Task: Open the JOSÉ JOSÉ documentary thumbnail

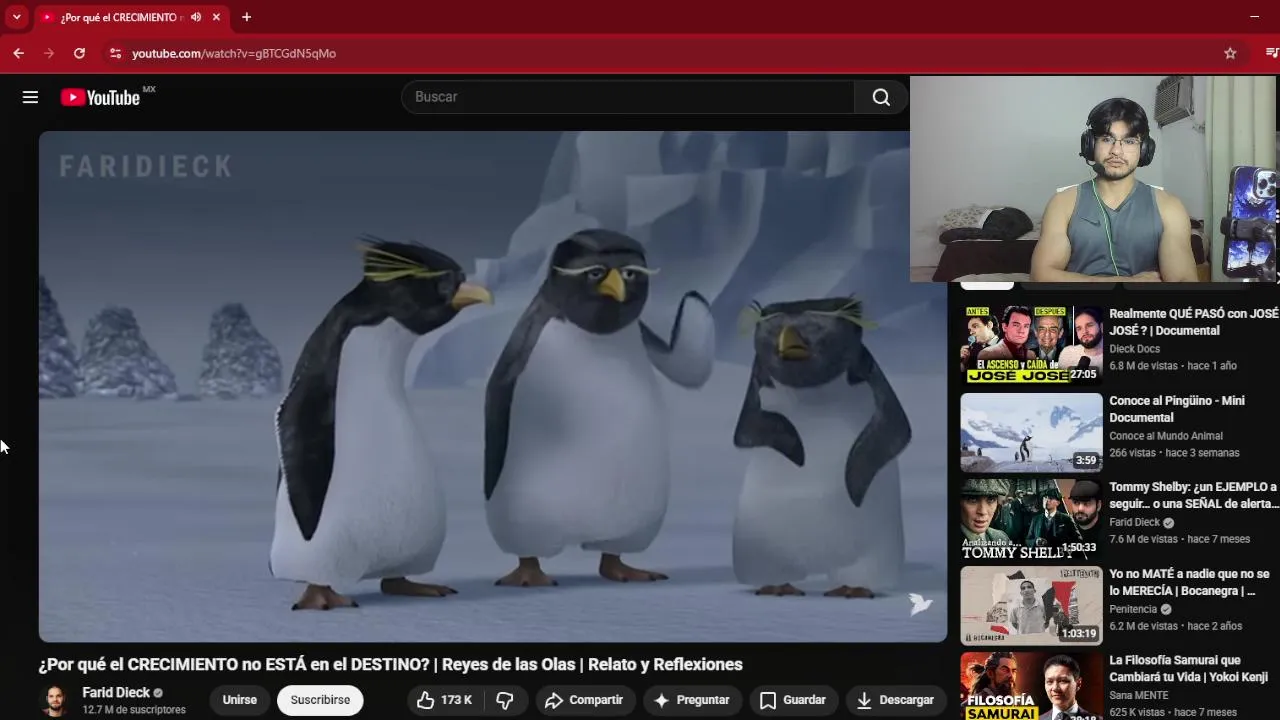Action: tap(1031, 345)
